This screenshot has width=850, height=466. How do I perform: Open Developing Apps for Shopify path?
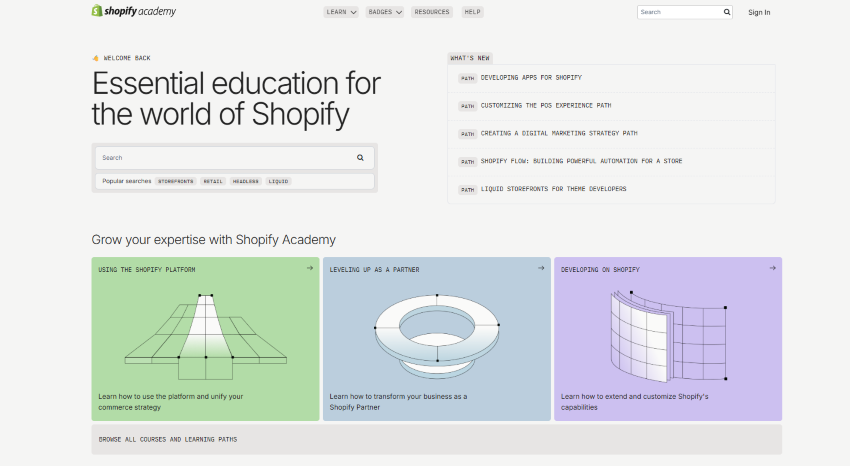point(531,77)
